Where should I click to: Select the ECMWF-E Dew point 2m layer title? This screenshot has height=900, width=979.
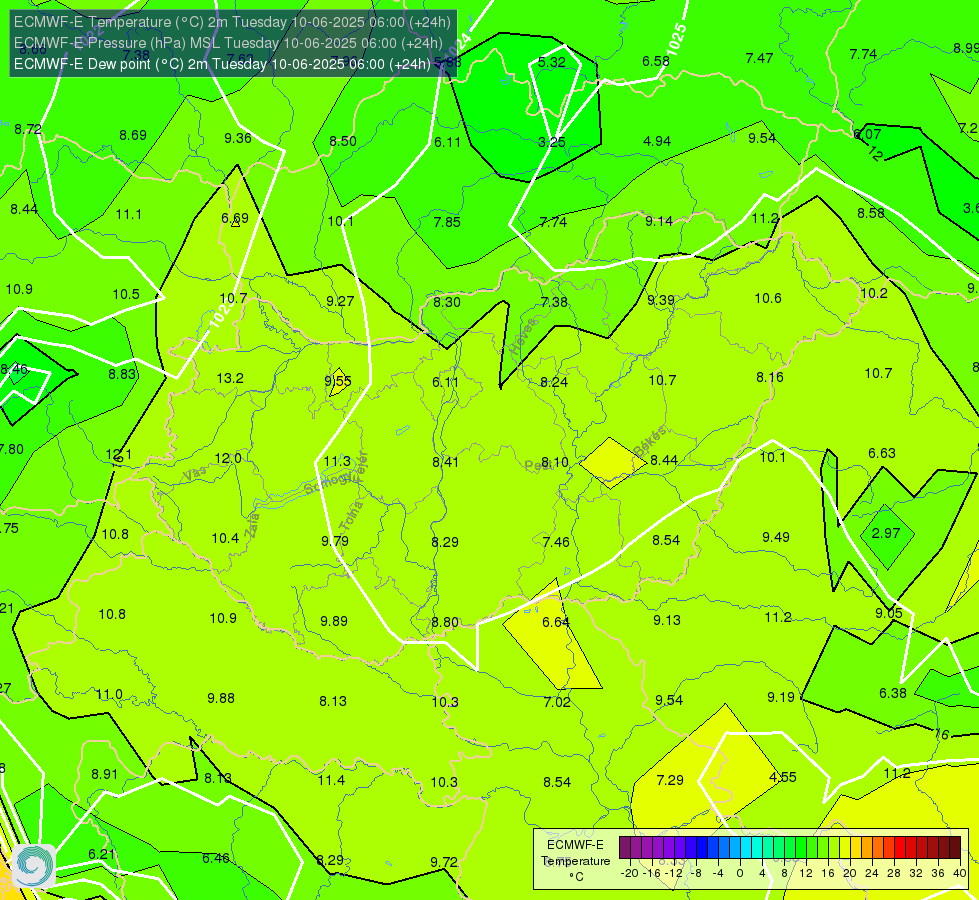point(222,64)
